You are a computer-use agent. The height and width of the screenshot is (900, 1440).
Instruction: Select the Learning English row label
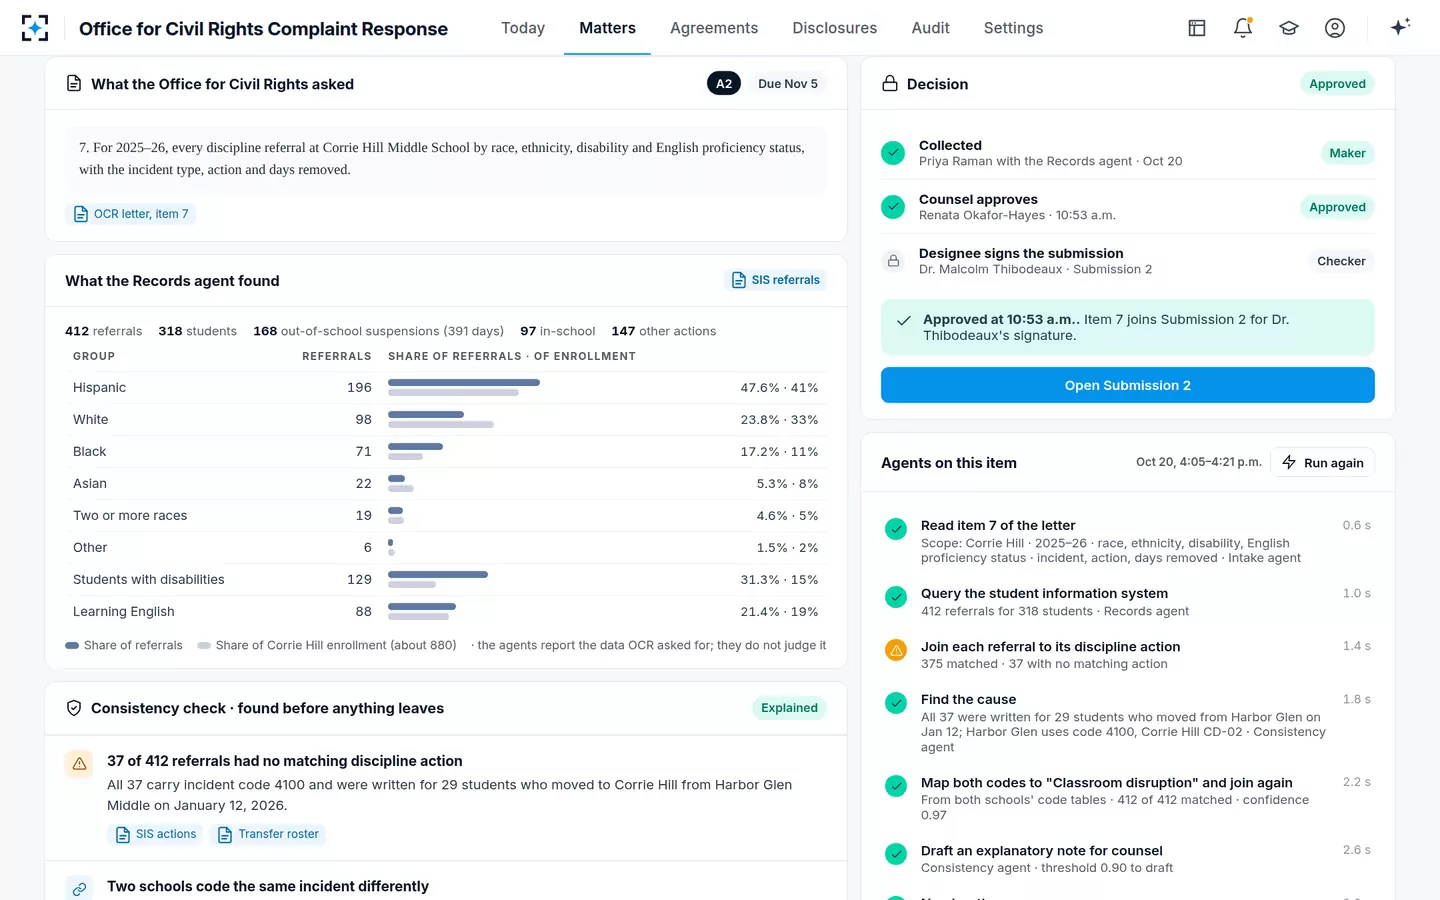coord(124,611)
